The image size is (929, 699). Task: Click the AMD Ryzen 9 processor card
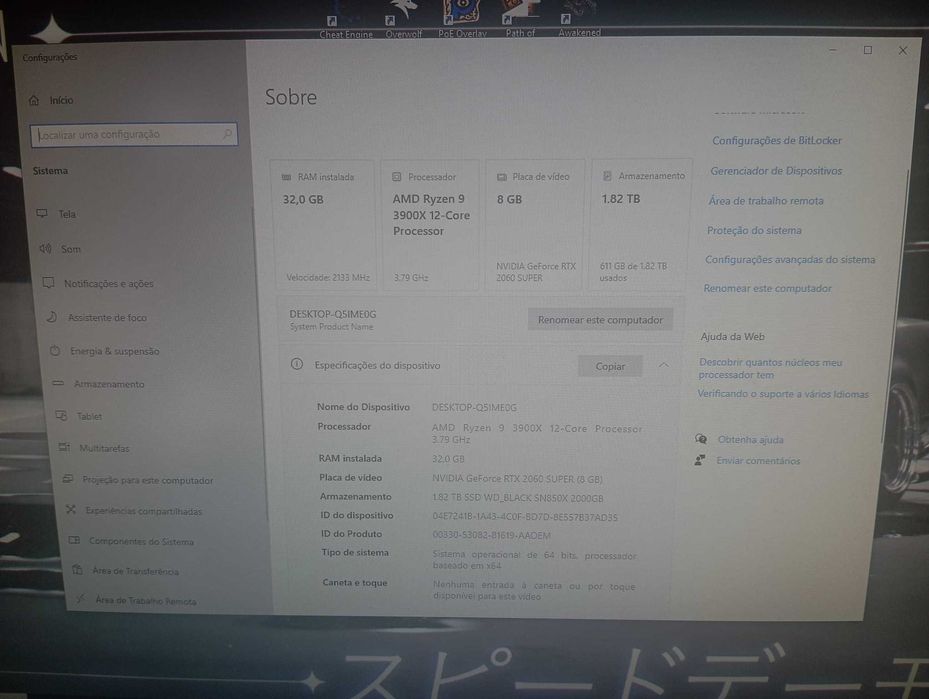431,225
